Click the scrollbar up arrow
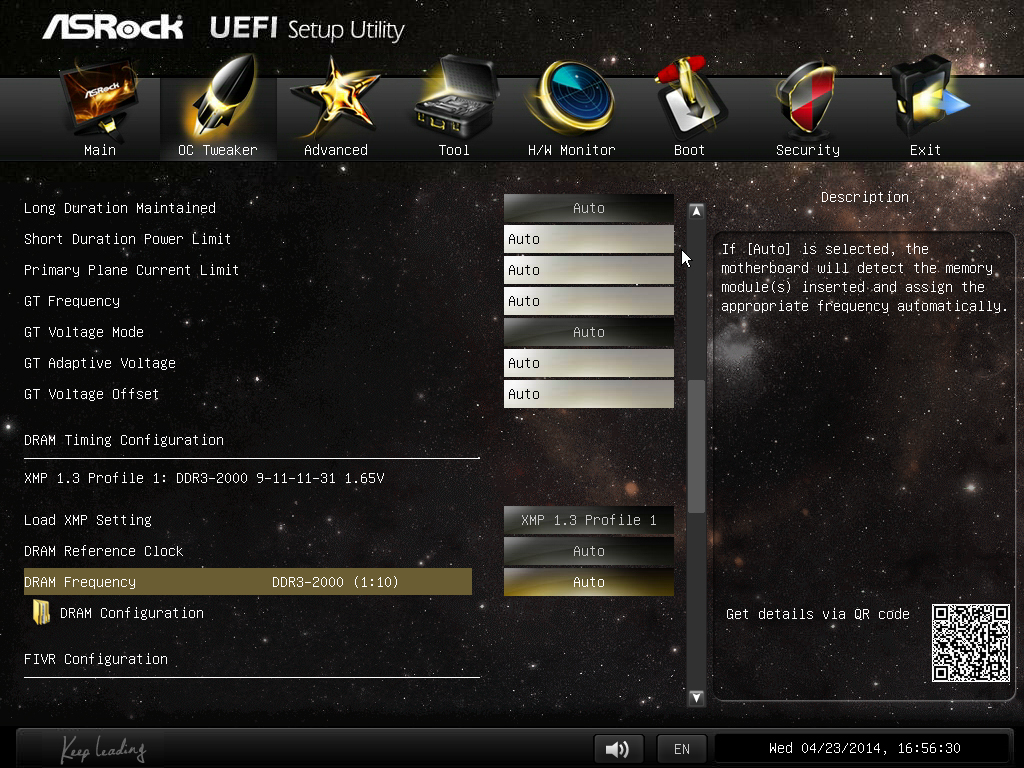Image resolution: width=1024 pixels, height=768 pixels. tap(697, 212)
